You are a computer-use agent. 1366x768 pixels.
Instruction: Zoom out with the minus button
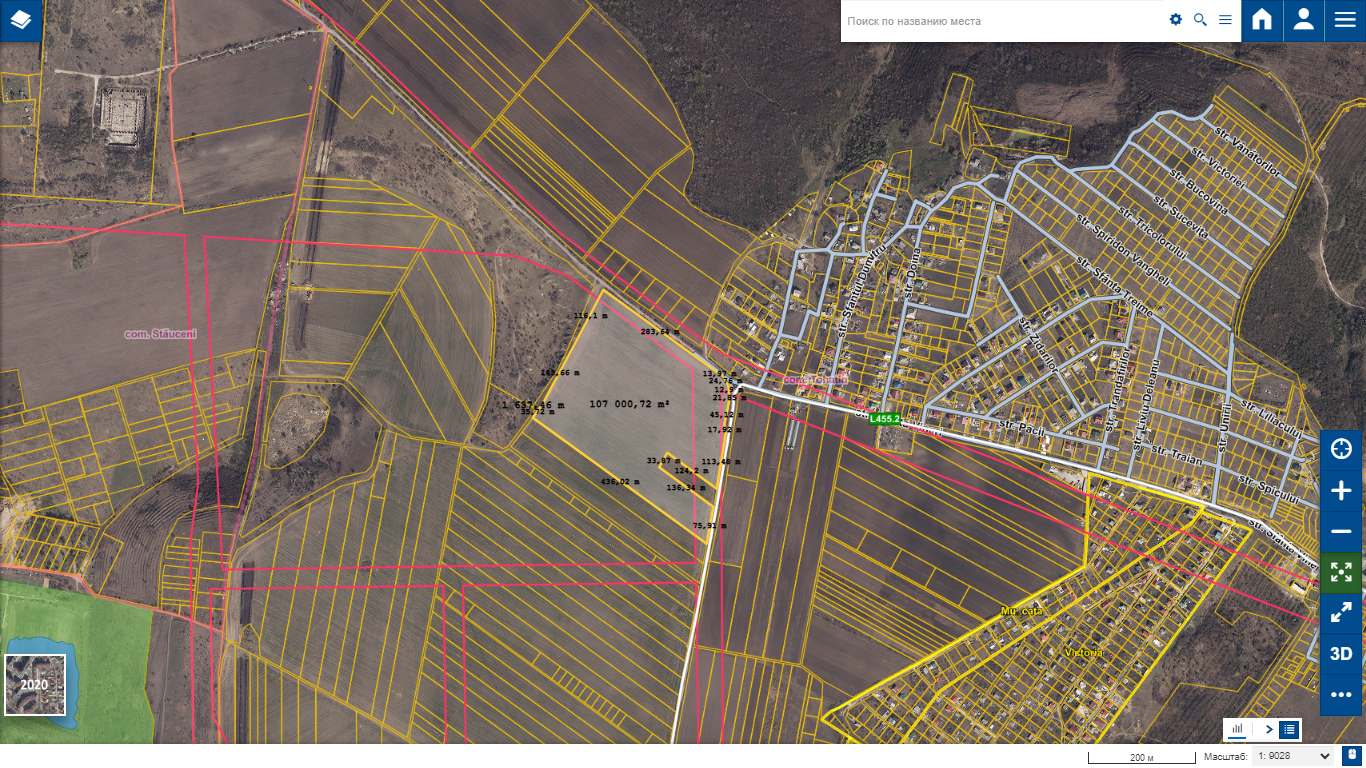click(x=1341, y=531)
